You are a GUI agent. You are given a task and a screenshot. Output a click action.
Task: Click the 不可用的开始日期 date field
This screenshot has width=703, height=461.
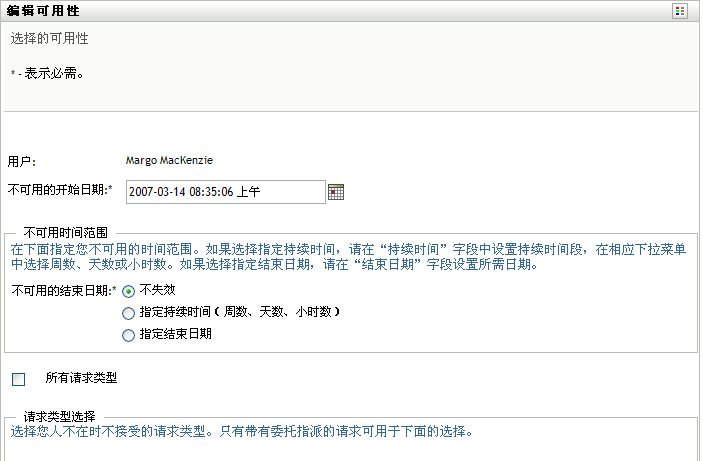click(226, 192)
